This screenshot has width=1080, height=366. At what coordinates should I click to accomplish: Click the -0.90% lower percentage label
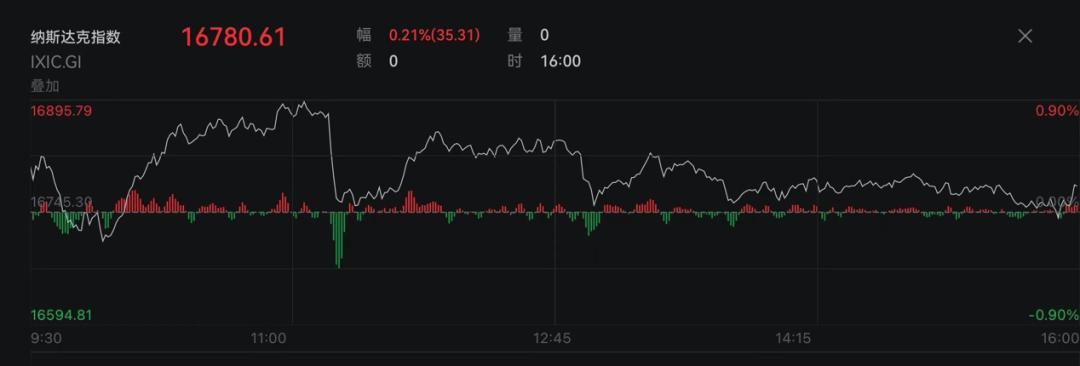tap(1054, 315)
